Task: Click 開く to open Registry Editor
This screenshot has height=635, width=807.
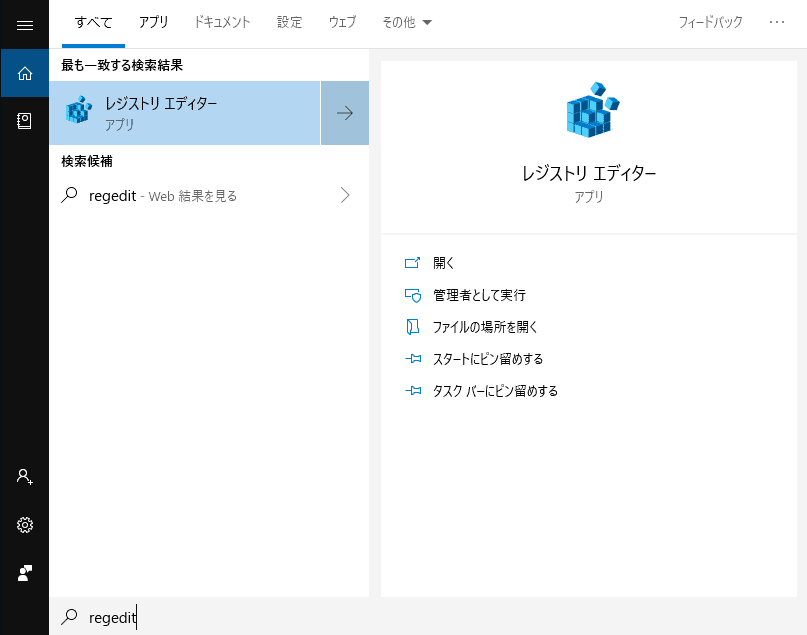Action: coord(443,263)
